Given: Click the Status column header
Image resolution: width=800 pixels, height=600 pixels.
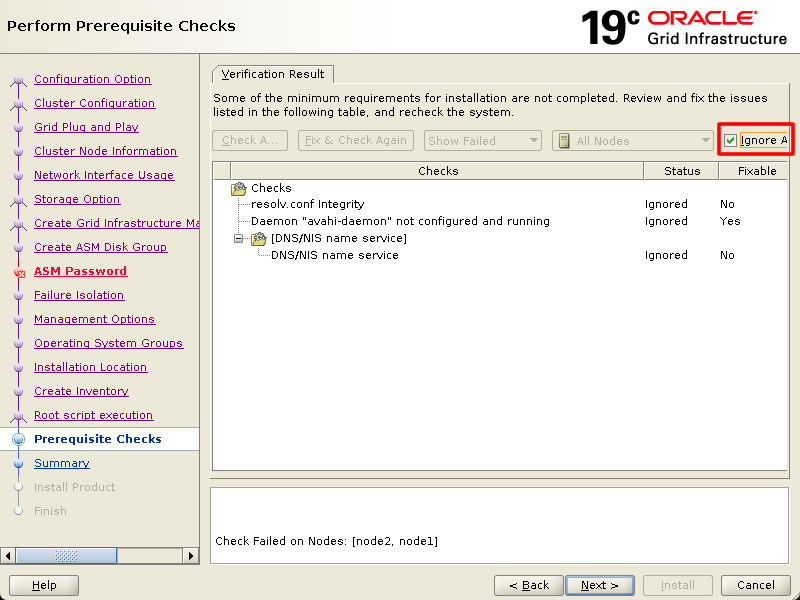Looking at the screenshot, I should pos(682,171).
